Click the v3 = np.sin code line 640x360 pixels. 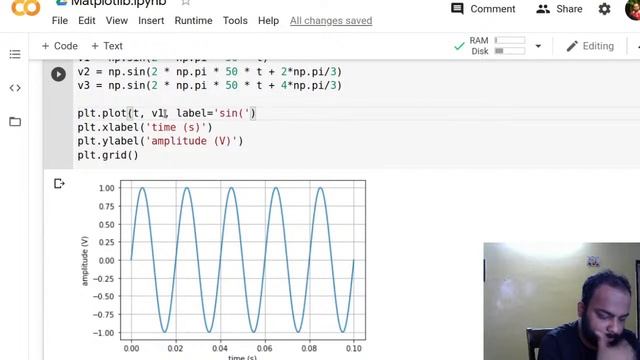pyautogui.click(x=209, y=86)
